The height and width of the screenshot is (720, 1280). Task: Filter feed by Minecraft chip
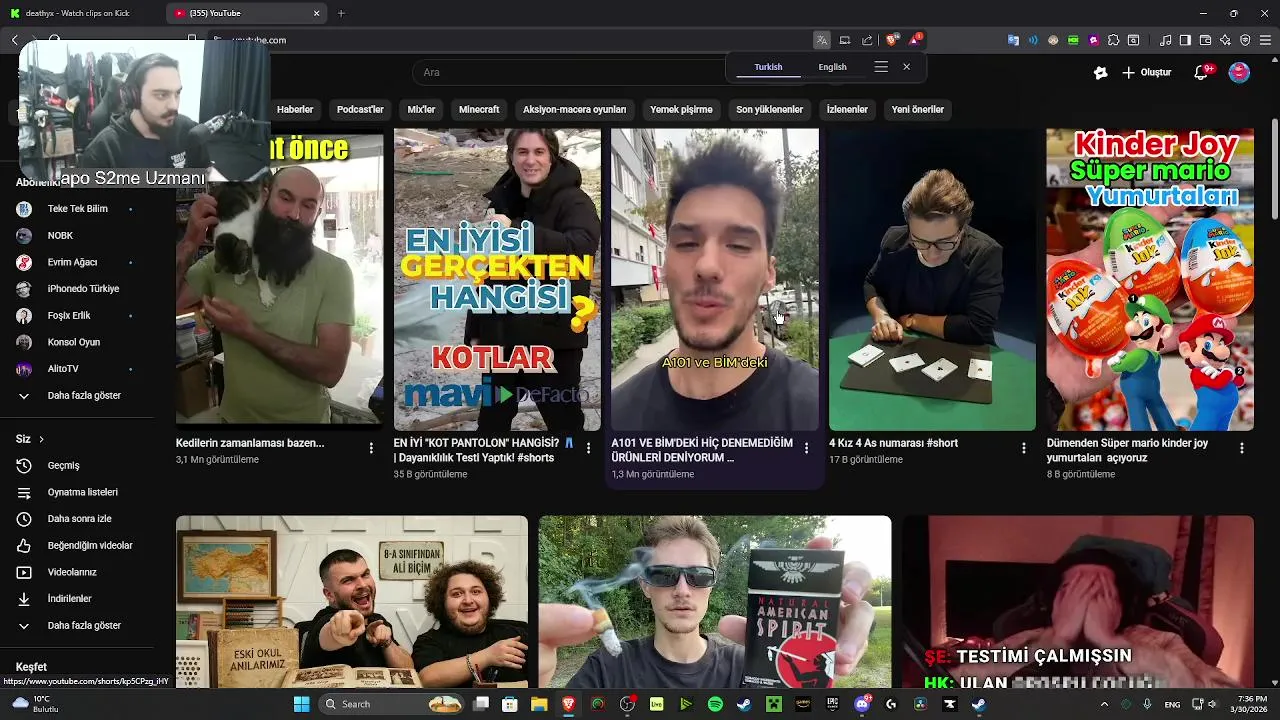(x=479, y=109)
